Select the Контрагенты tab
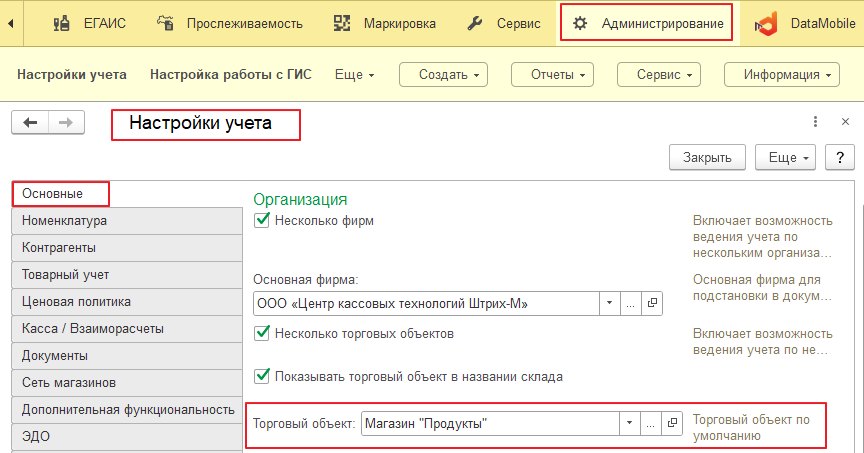The height and width of the screenshot is (453, 864). 127,248
